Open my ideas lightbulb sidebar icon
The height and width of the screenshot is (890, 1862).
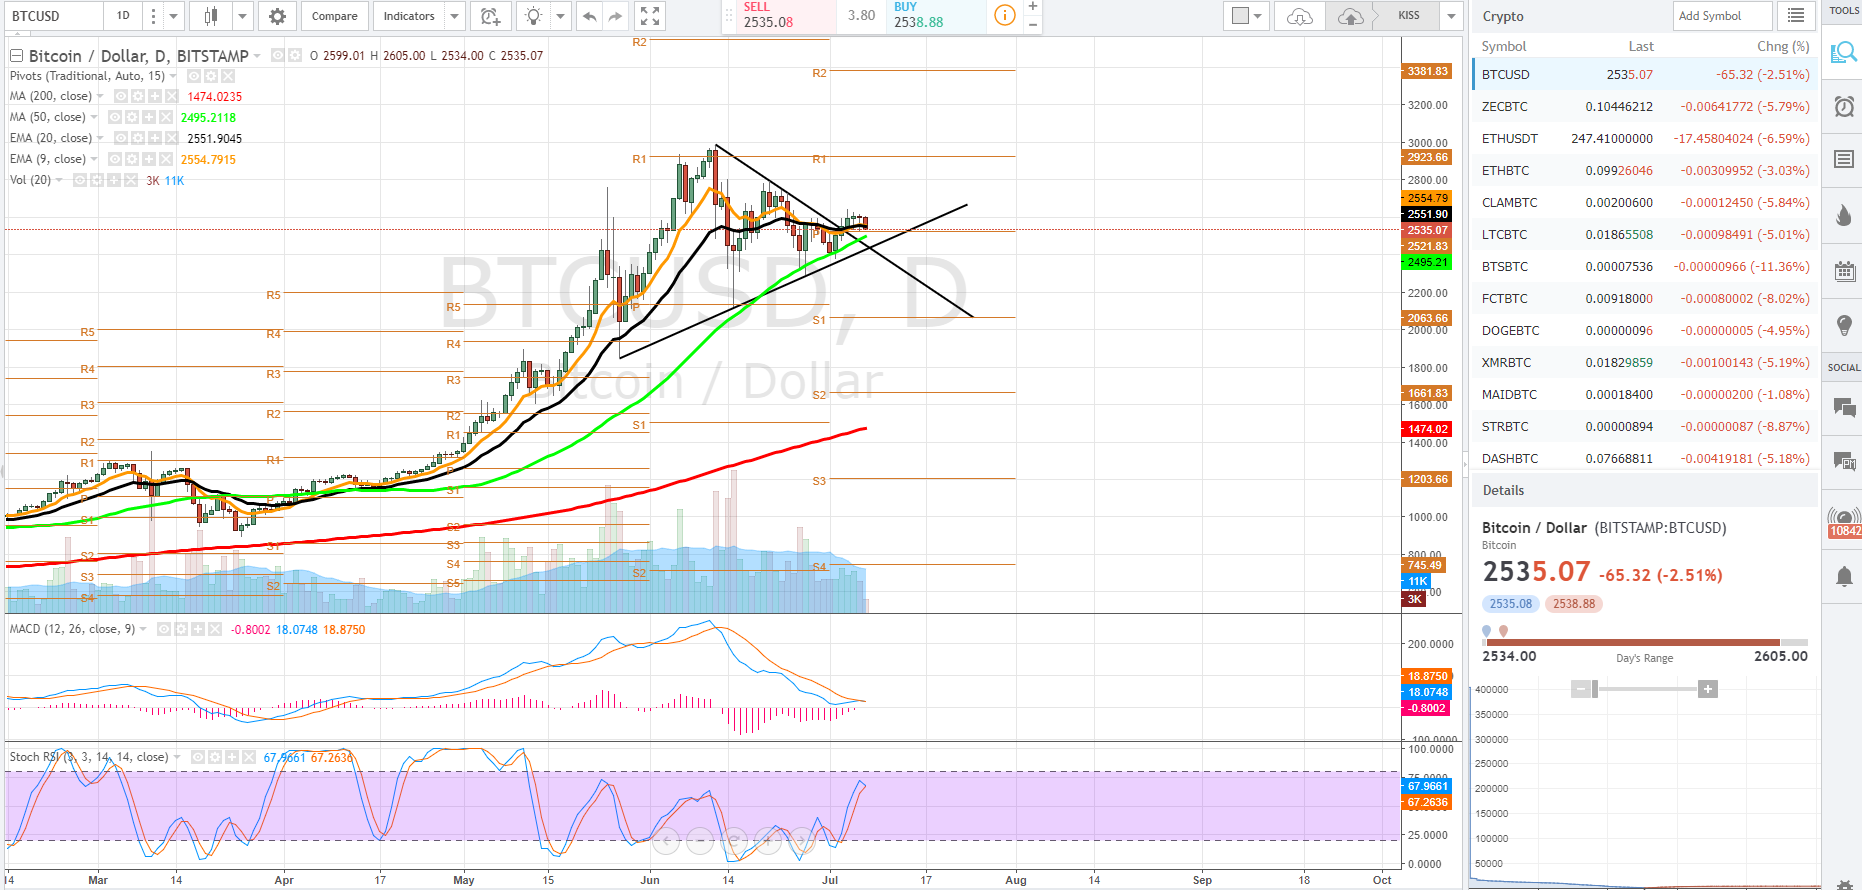click(x=1844, y=325)
